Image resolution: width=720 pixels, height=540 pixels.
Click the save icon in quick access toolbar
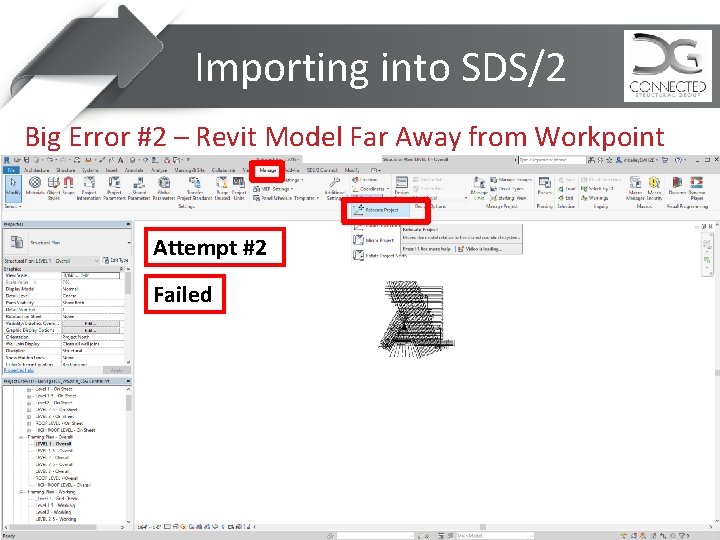pos(26,160)
